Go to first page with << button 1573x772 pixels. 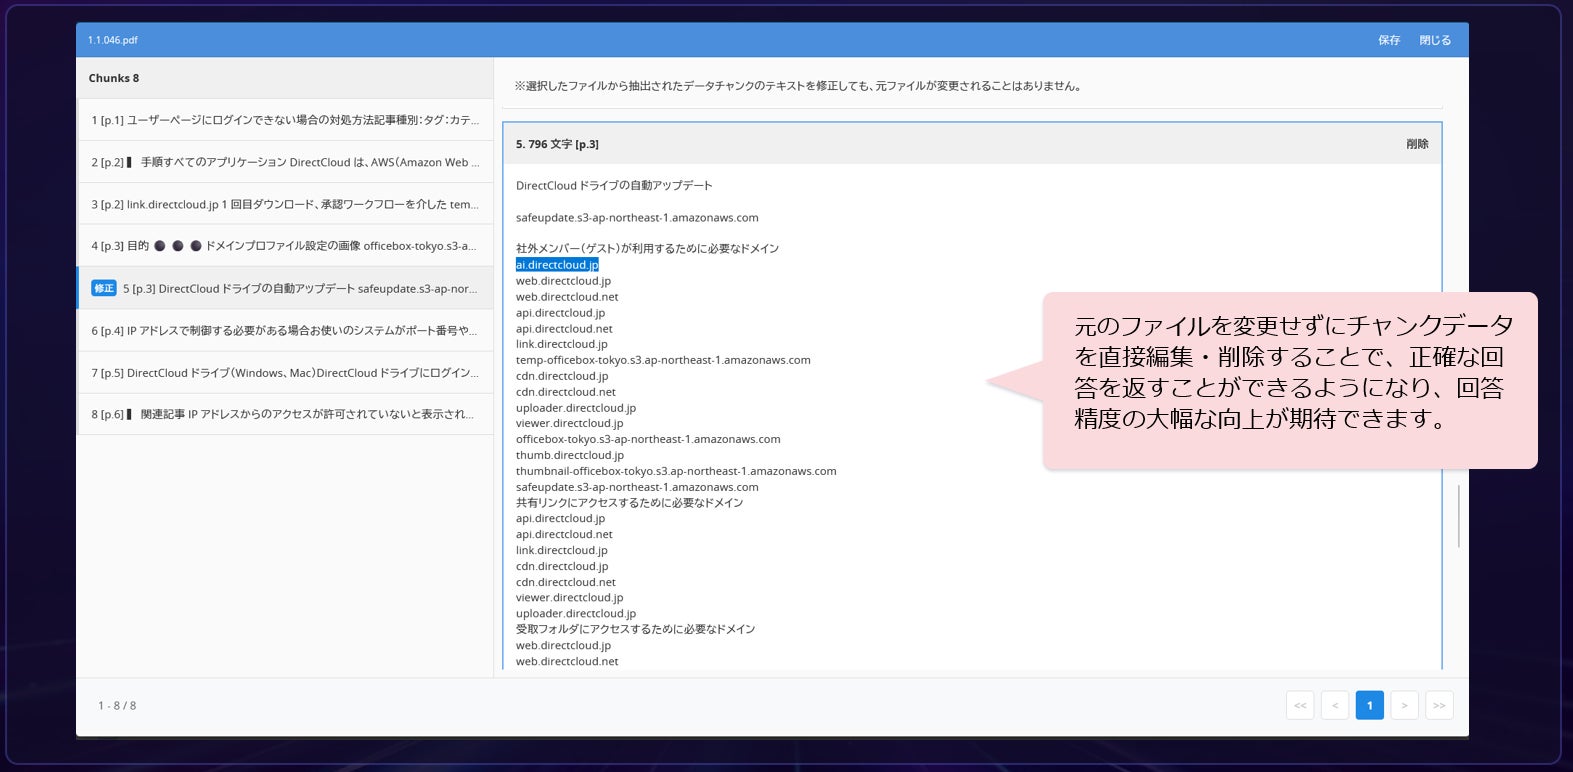1300,705
